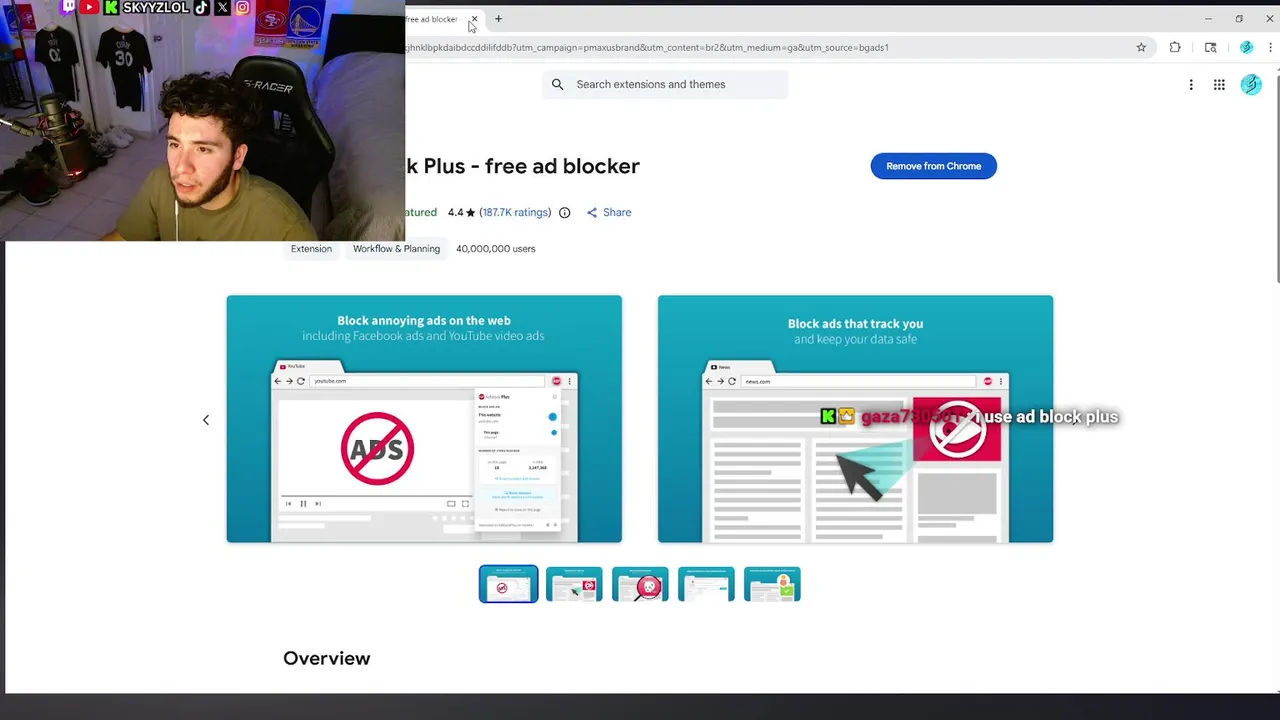Click the magnifier search icon
The width and height of the screenshot is (1280, 720).
558,84
